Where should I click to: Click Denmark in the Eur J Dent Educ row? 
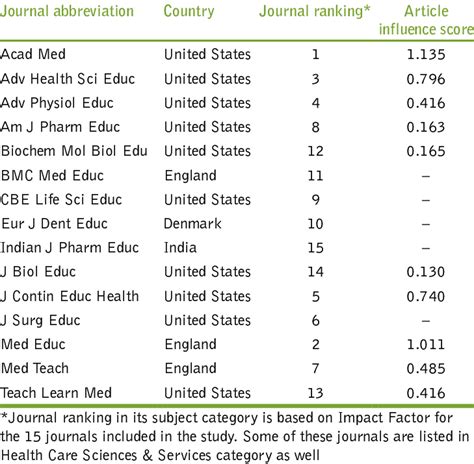(192, 224)
